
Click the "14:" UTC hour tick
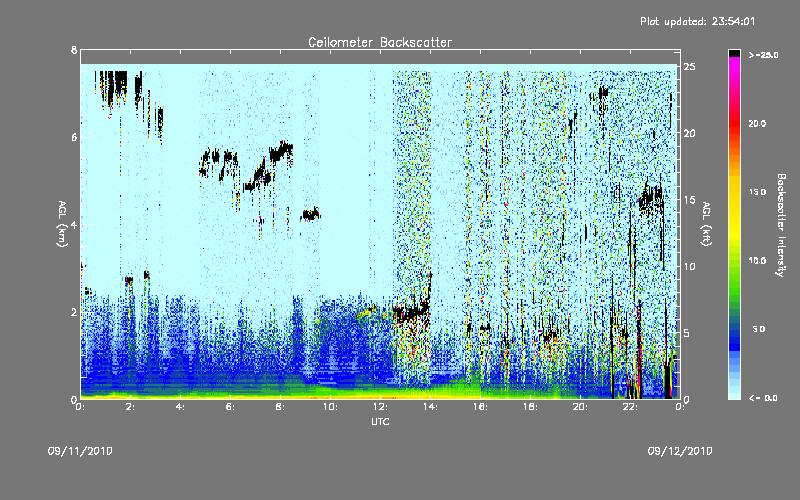click(430, 407)
